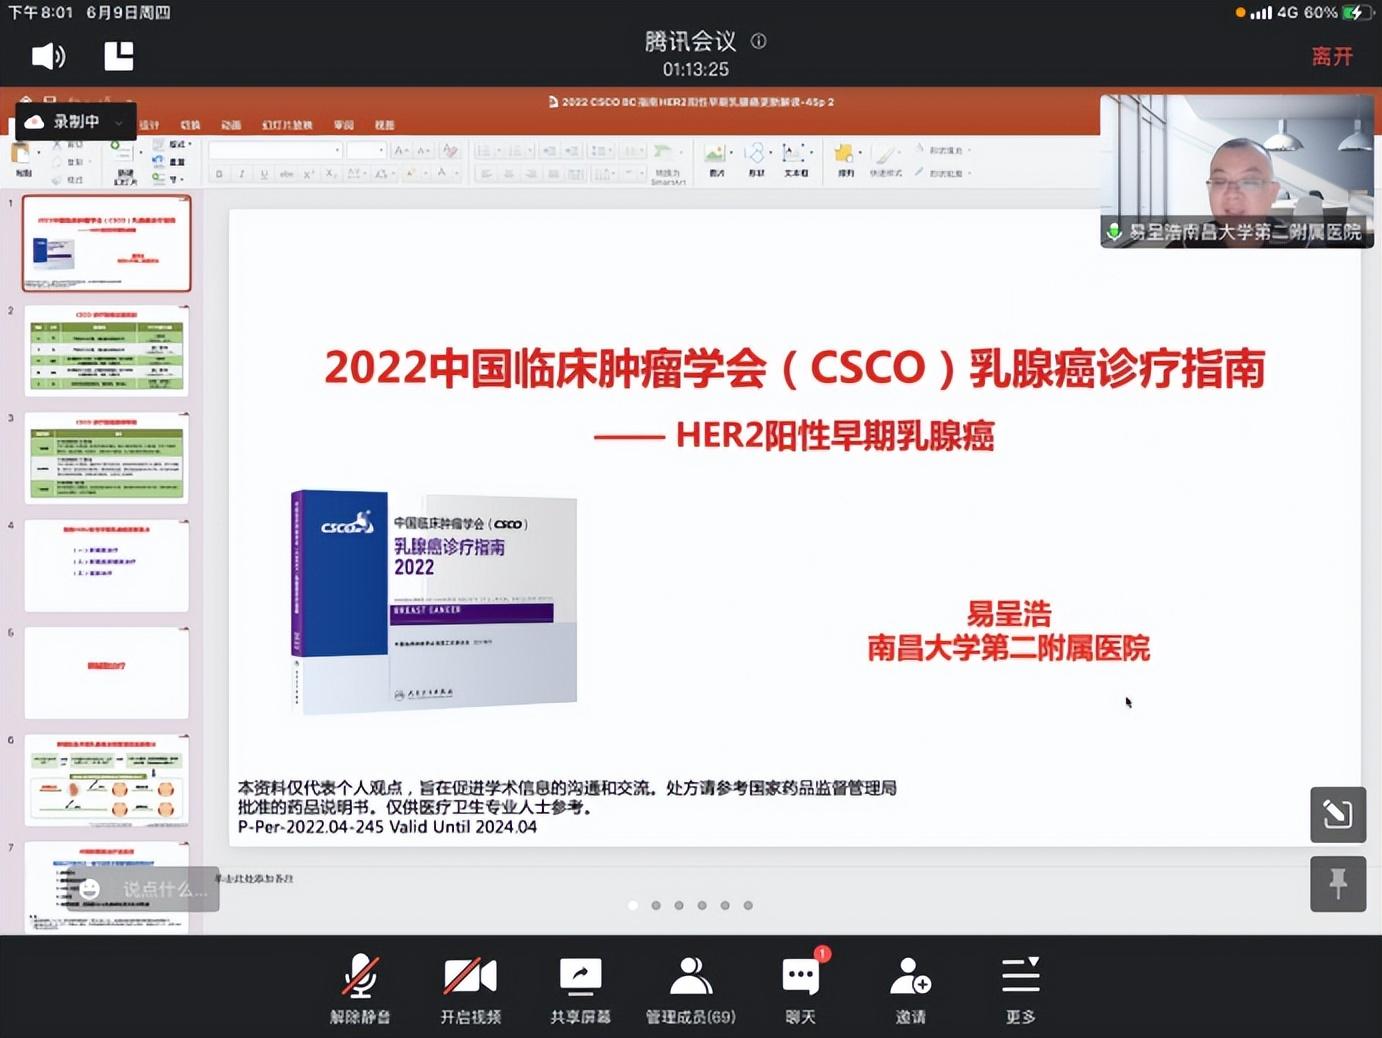The image size is (1382, 1038).
Task: Click the increase font size icon
Action: click(401, 150)
